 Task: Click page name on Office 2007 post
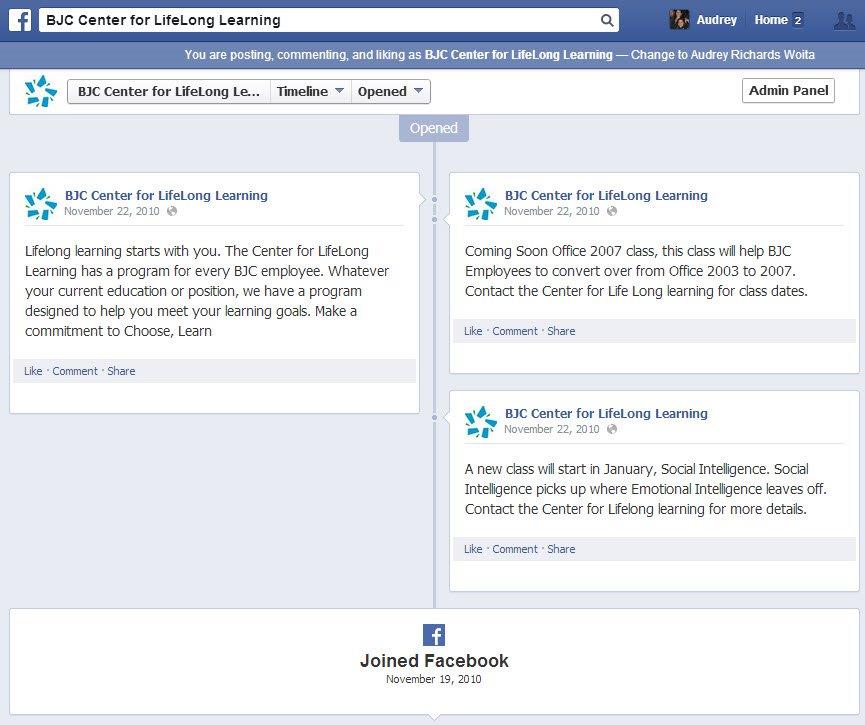click(x=606, y=195)
